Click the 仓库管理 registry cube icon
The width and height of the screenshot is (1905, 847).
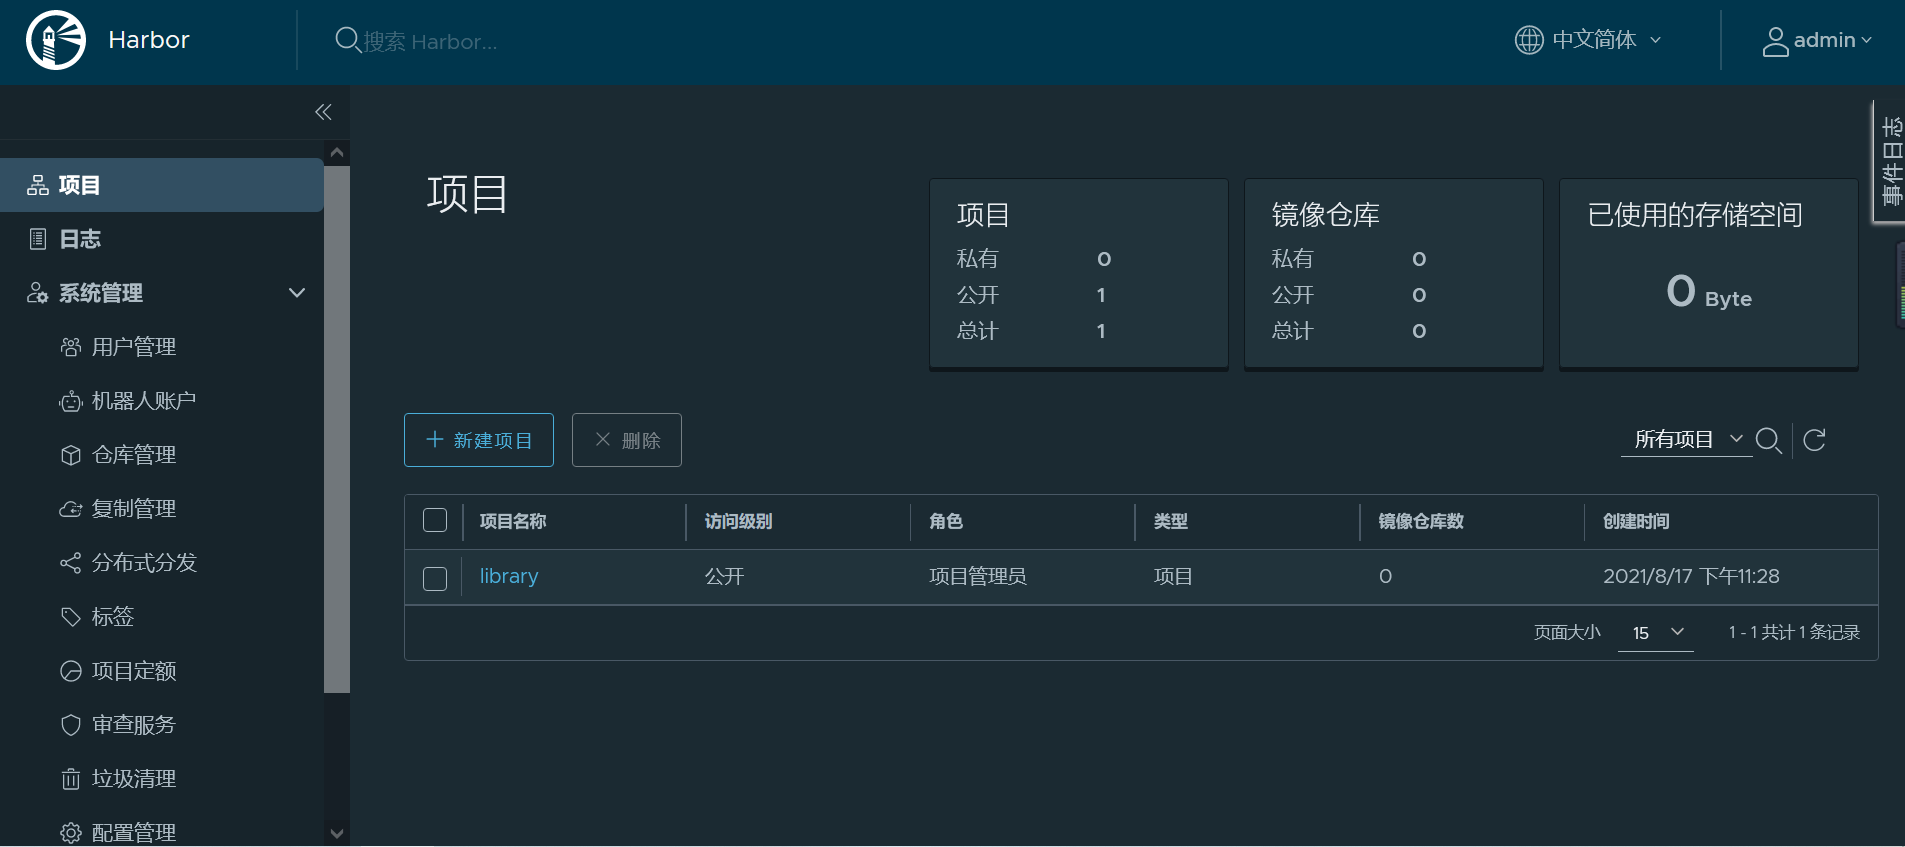(x=71, y=455)
